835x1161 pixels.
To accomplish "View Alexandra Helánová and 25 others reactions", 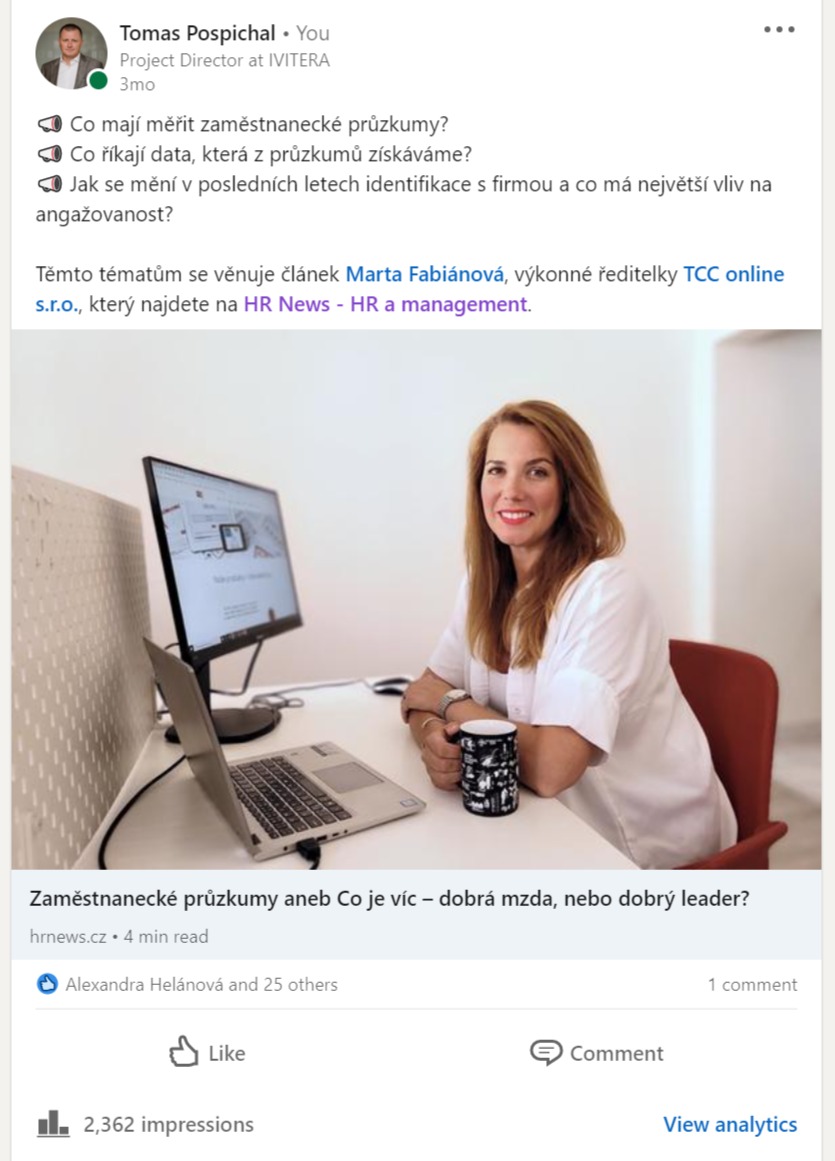I will tap(201, 985).
